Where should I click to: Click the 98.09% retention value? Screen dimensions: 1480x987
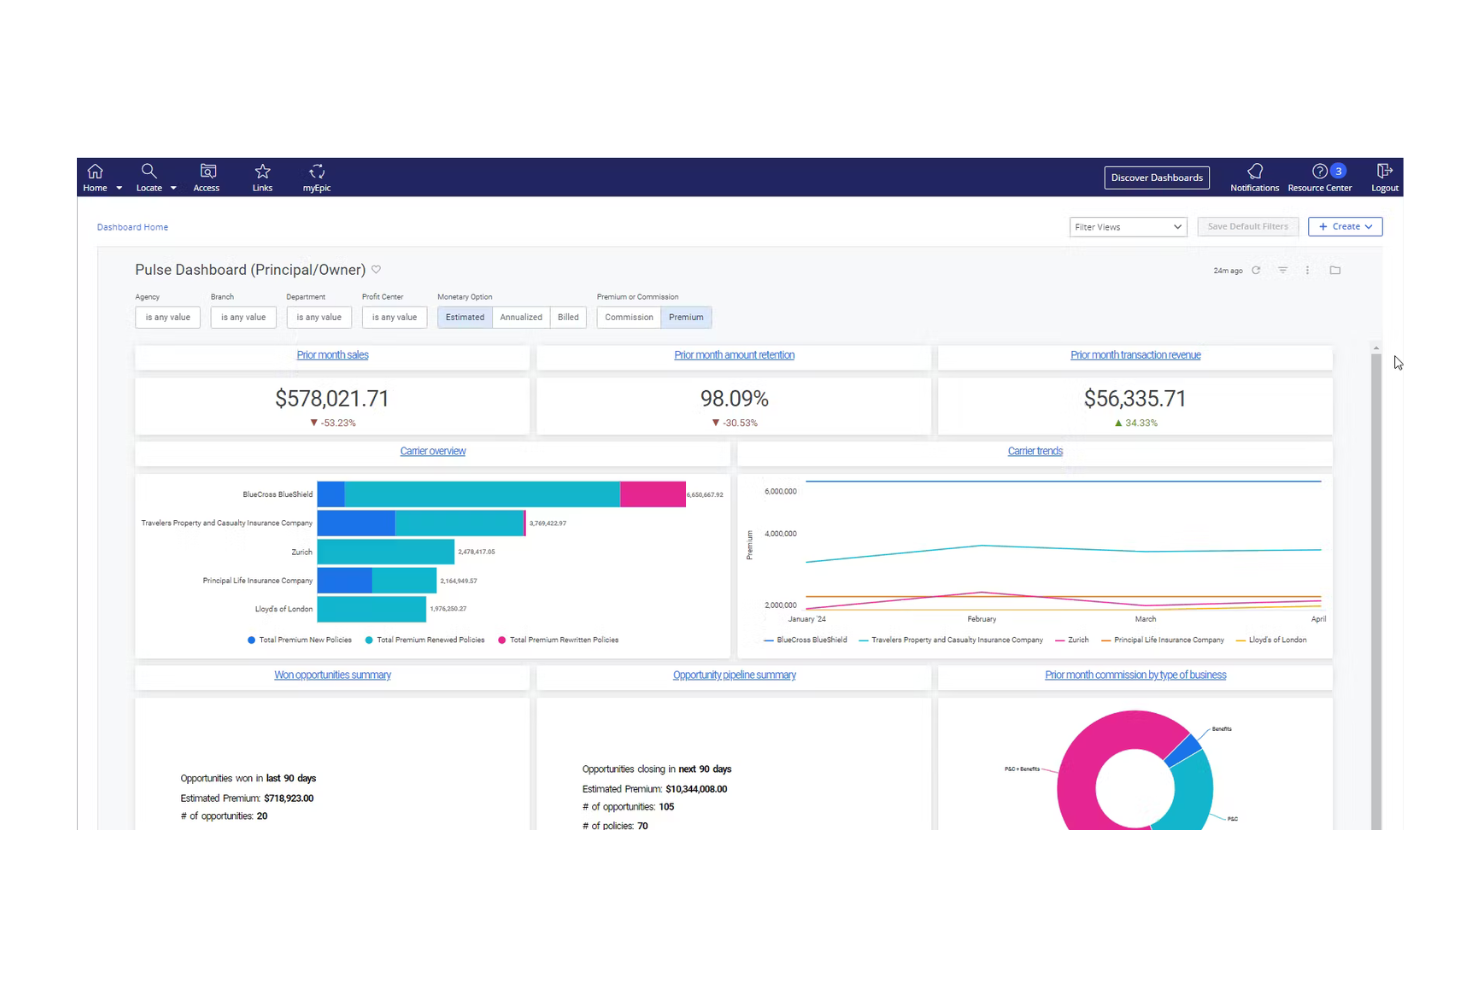pyautogui.click(x=734, y=399)
